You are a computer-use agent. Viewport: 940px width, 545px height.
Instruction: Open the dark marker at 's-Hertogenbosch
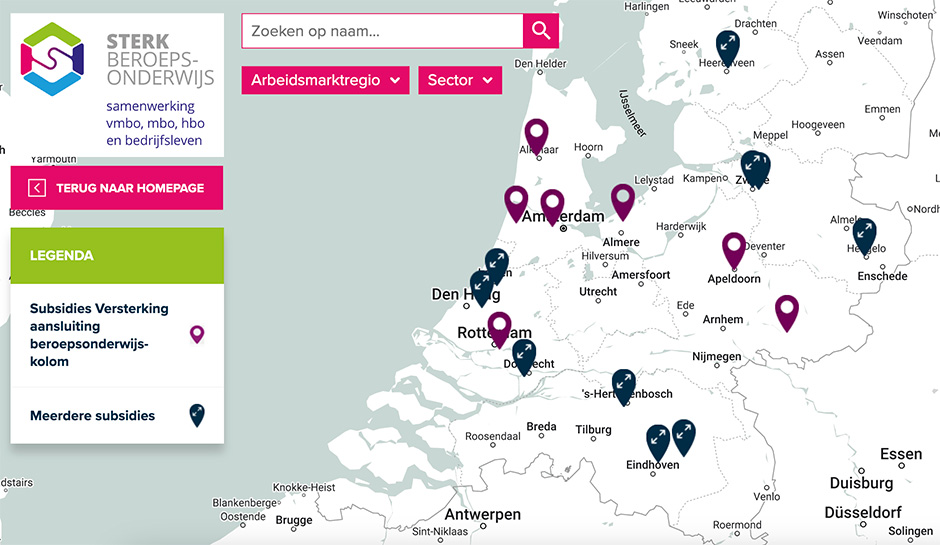pyautogui.click(x=624, y=384)
